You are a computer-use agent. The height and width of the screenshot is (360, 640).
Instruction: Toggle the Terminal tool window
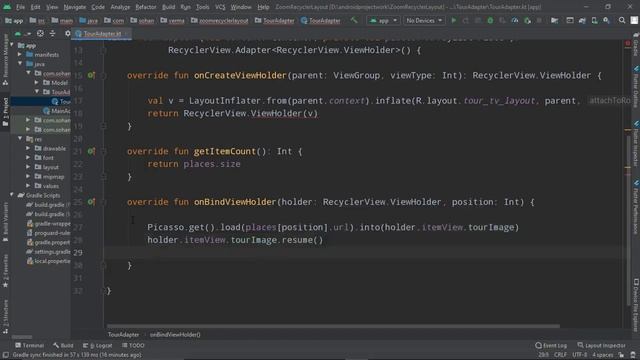29,345
